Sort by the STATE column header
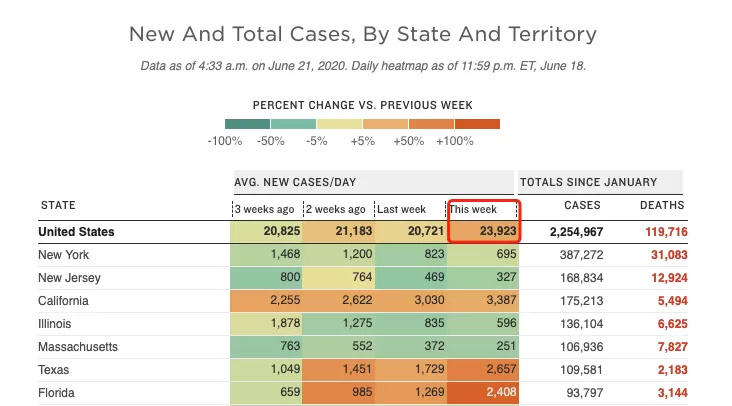Screen dimensions: 732x406 click(58, 205)
